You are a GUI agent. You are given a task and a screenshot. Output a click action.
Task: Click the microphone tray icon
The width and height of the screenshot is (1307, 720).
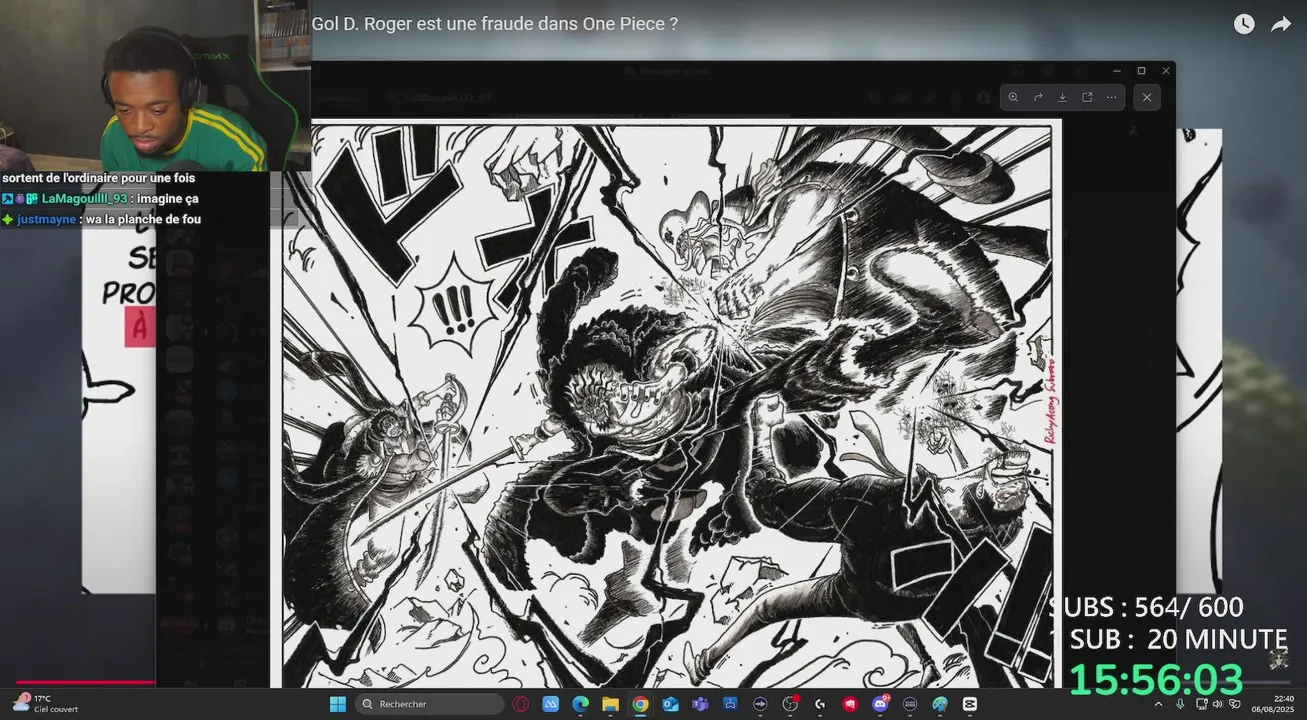[x=1180, y=704]
